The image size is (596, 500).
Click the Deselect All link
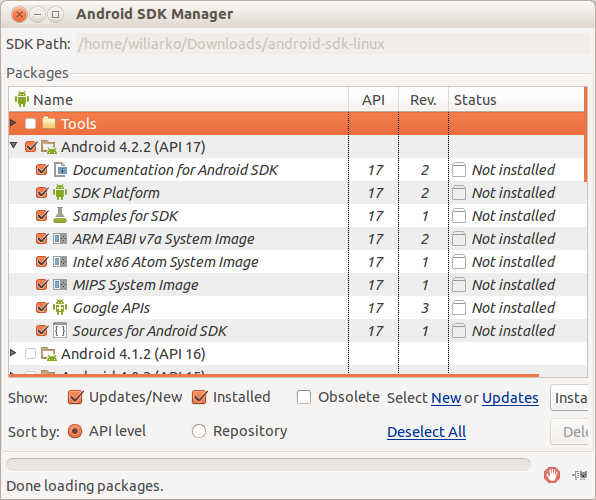tap(426, 432)
